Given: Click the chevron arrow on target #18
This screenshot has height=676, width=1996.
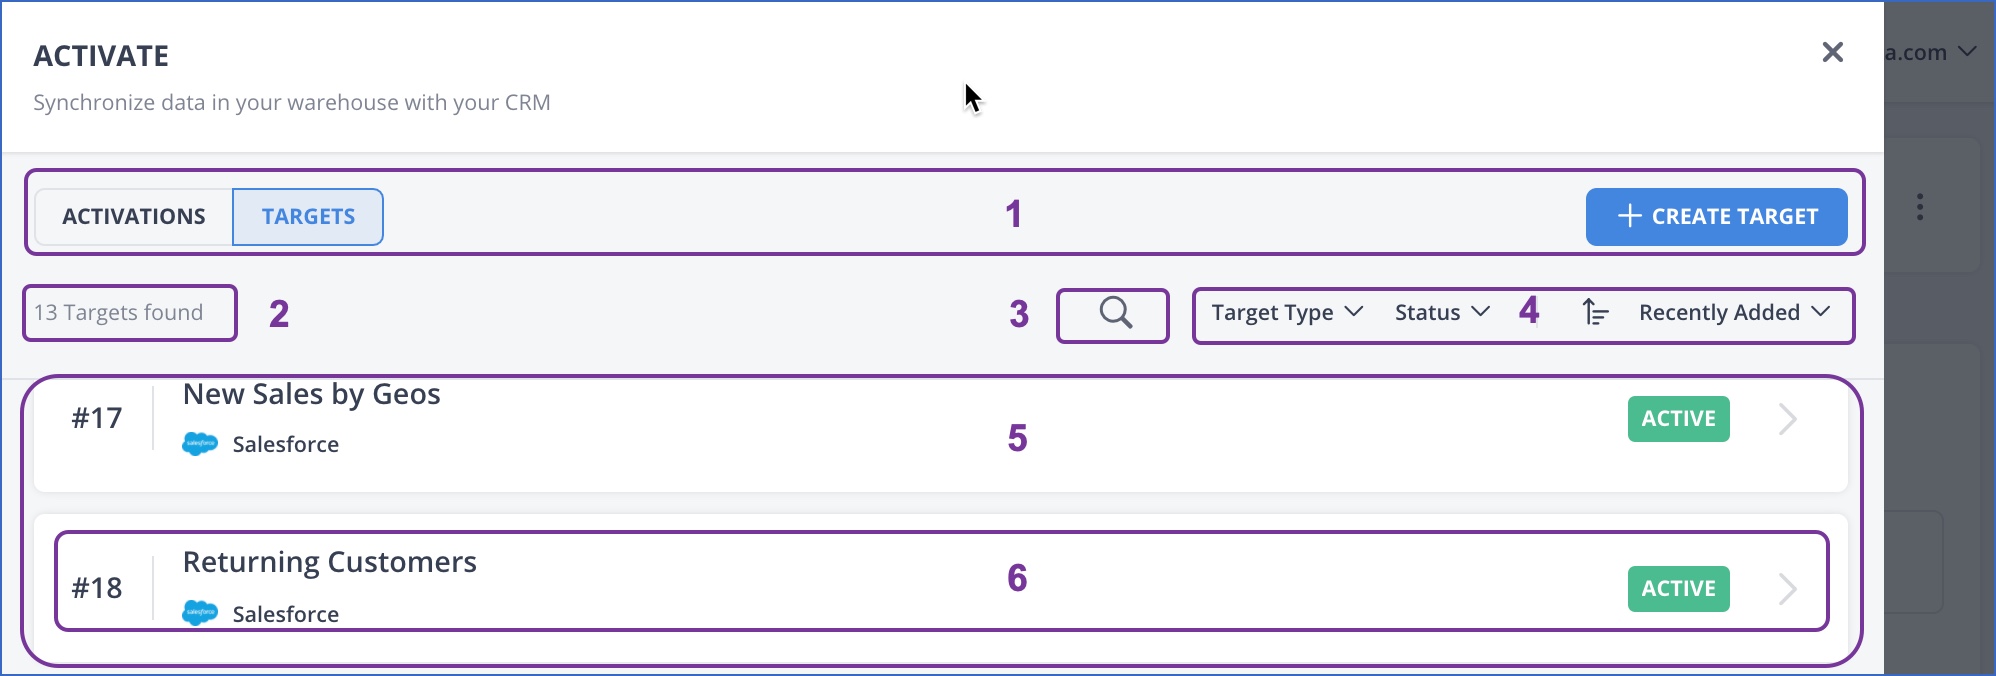Looking at the screenshot, I should [1787, 589].
